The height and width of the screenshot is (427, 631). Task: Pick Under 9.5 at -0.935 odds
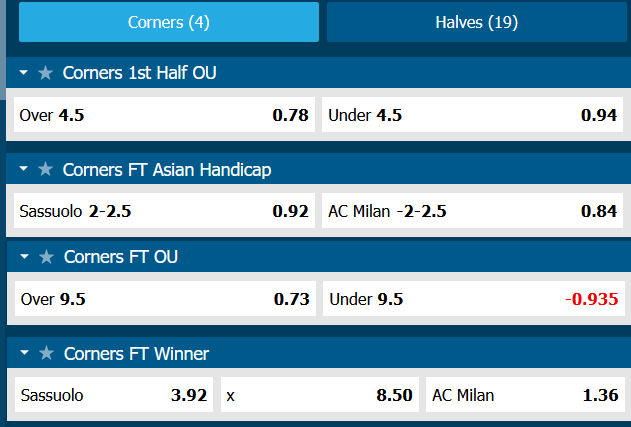point(472,298)
